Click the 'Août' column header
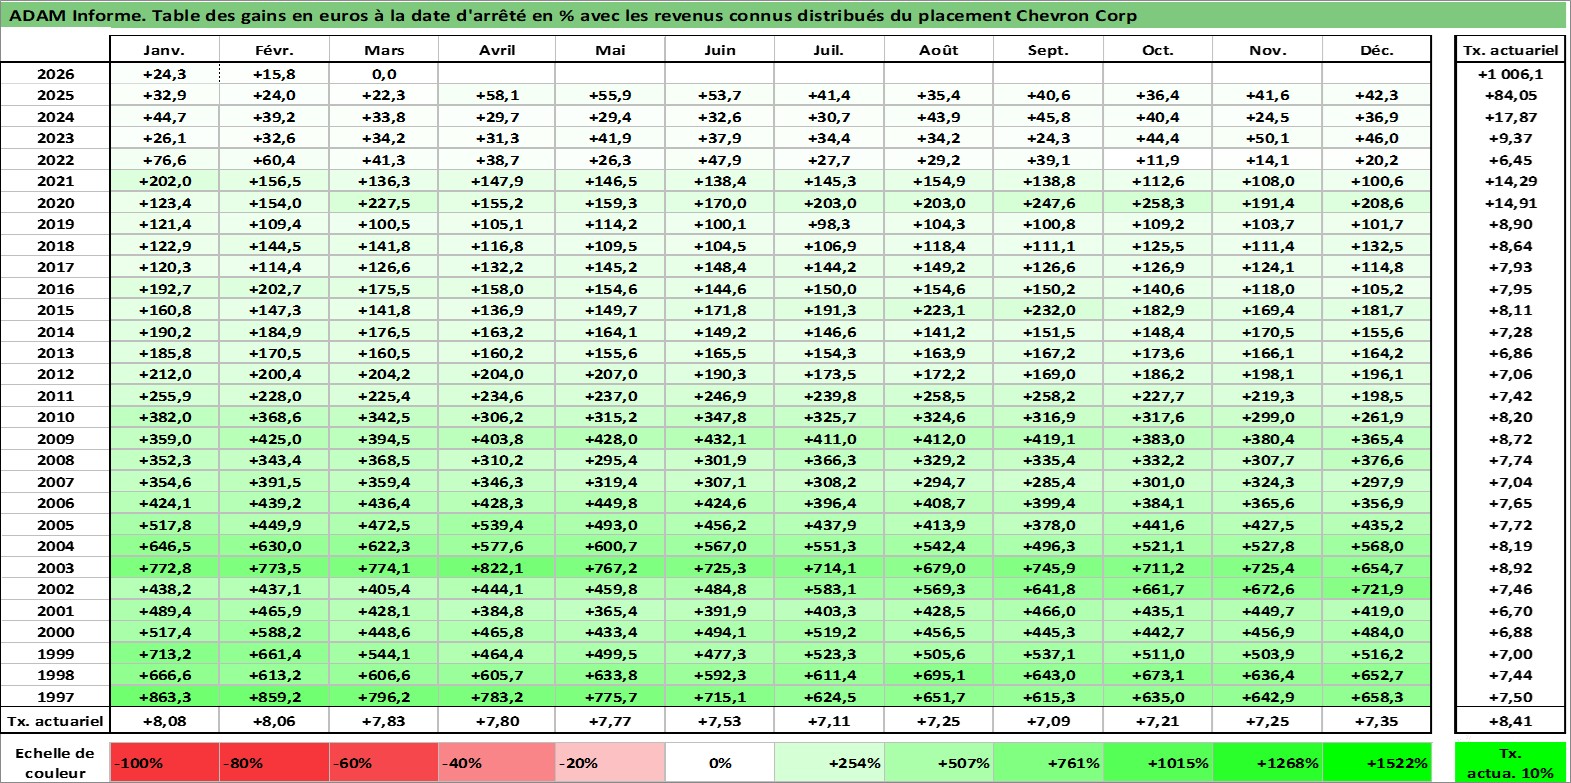This screenshot has width=1571, height=783. pos(939,50)
